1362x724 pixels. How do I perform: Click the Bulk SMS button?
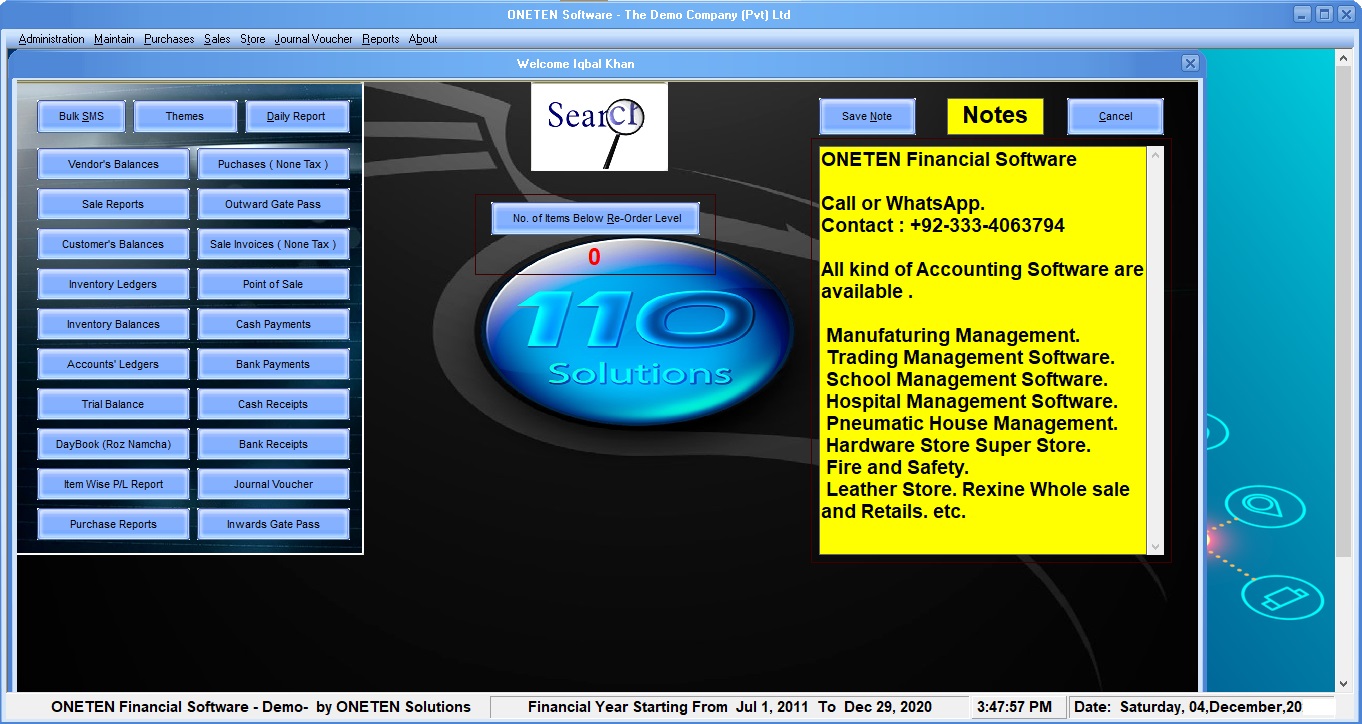(81, 116)
